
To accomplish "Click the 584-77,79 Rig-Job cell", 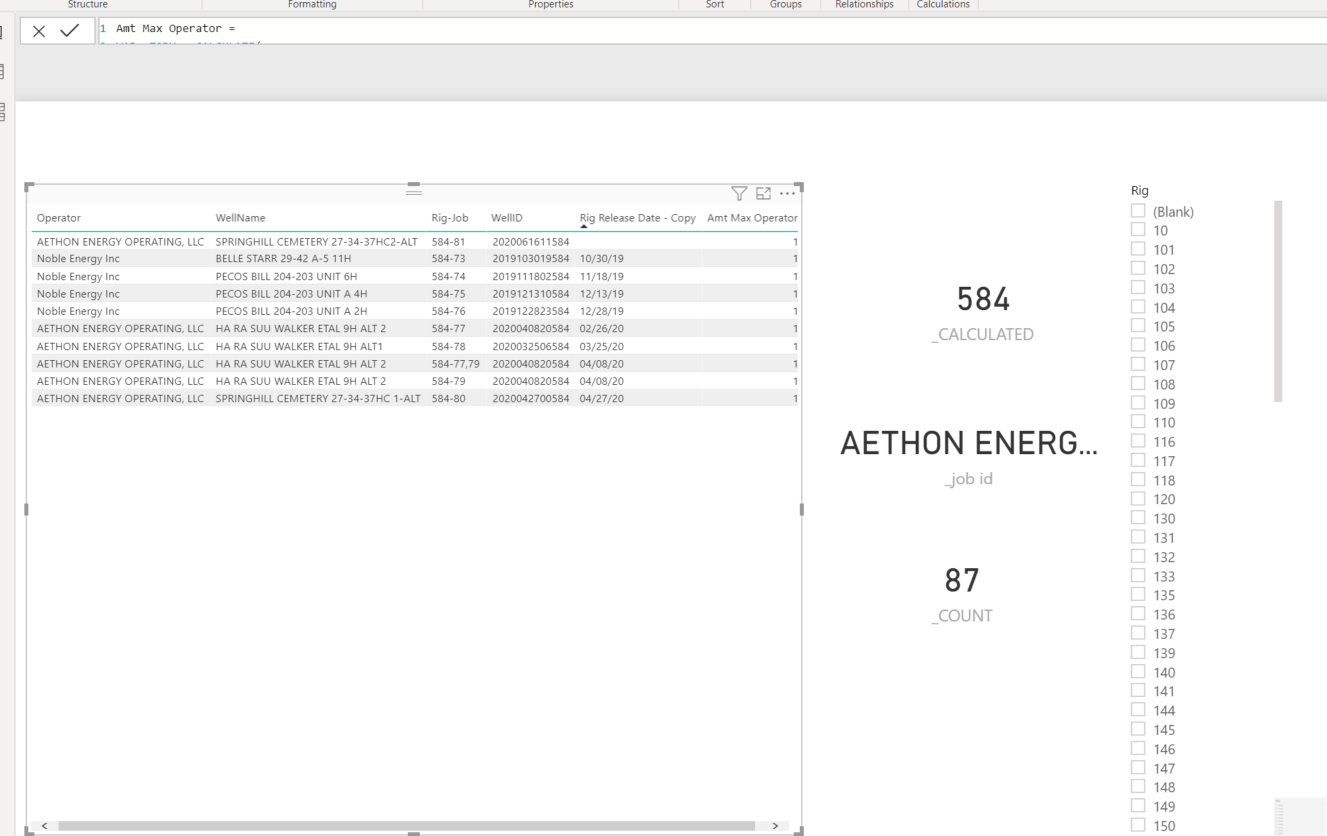I will pyautogui.click(x=455, y=363).
